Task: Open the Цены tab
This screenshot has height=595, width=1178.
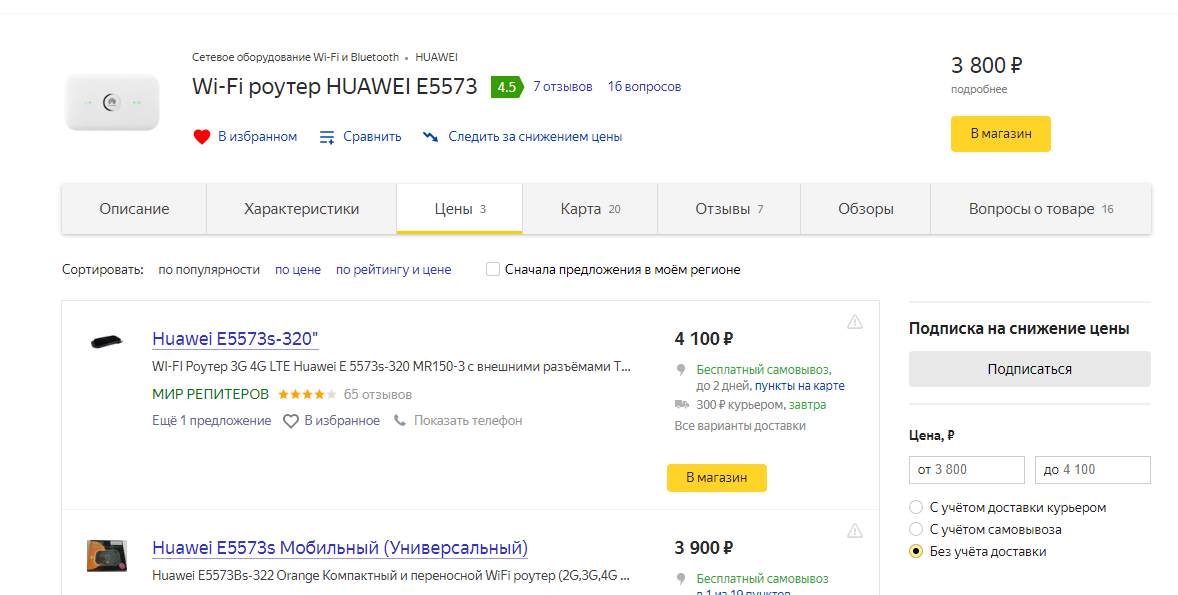Action: tap(459, 209)
